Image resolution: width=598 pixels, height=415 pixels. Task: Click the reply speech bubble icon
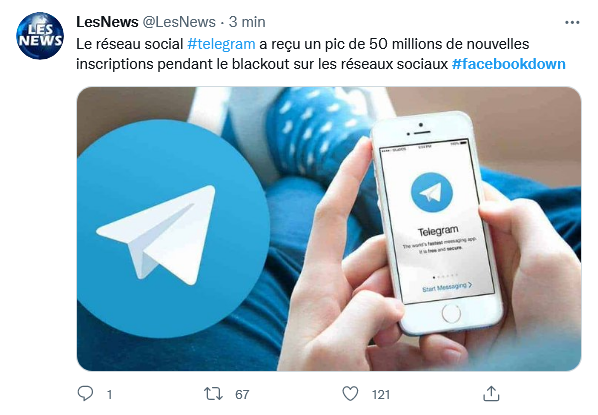tap(85, 393)
